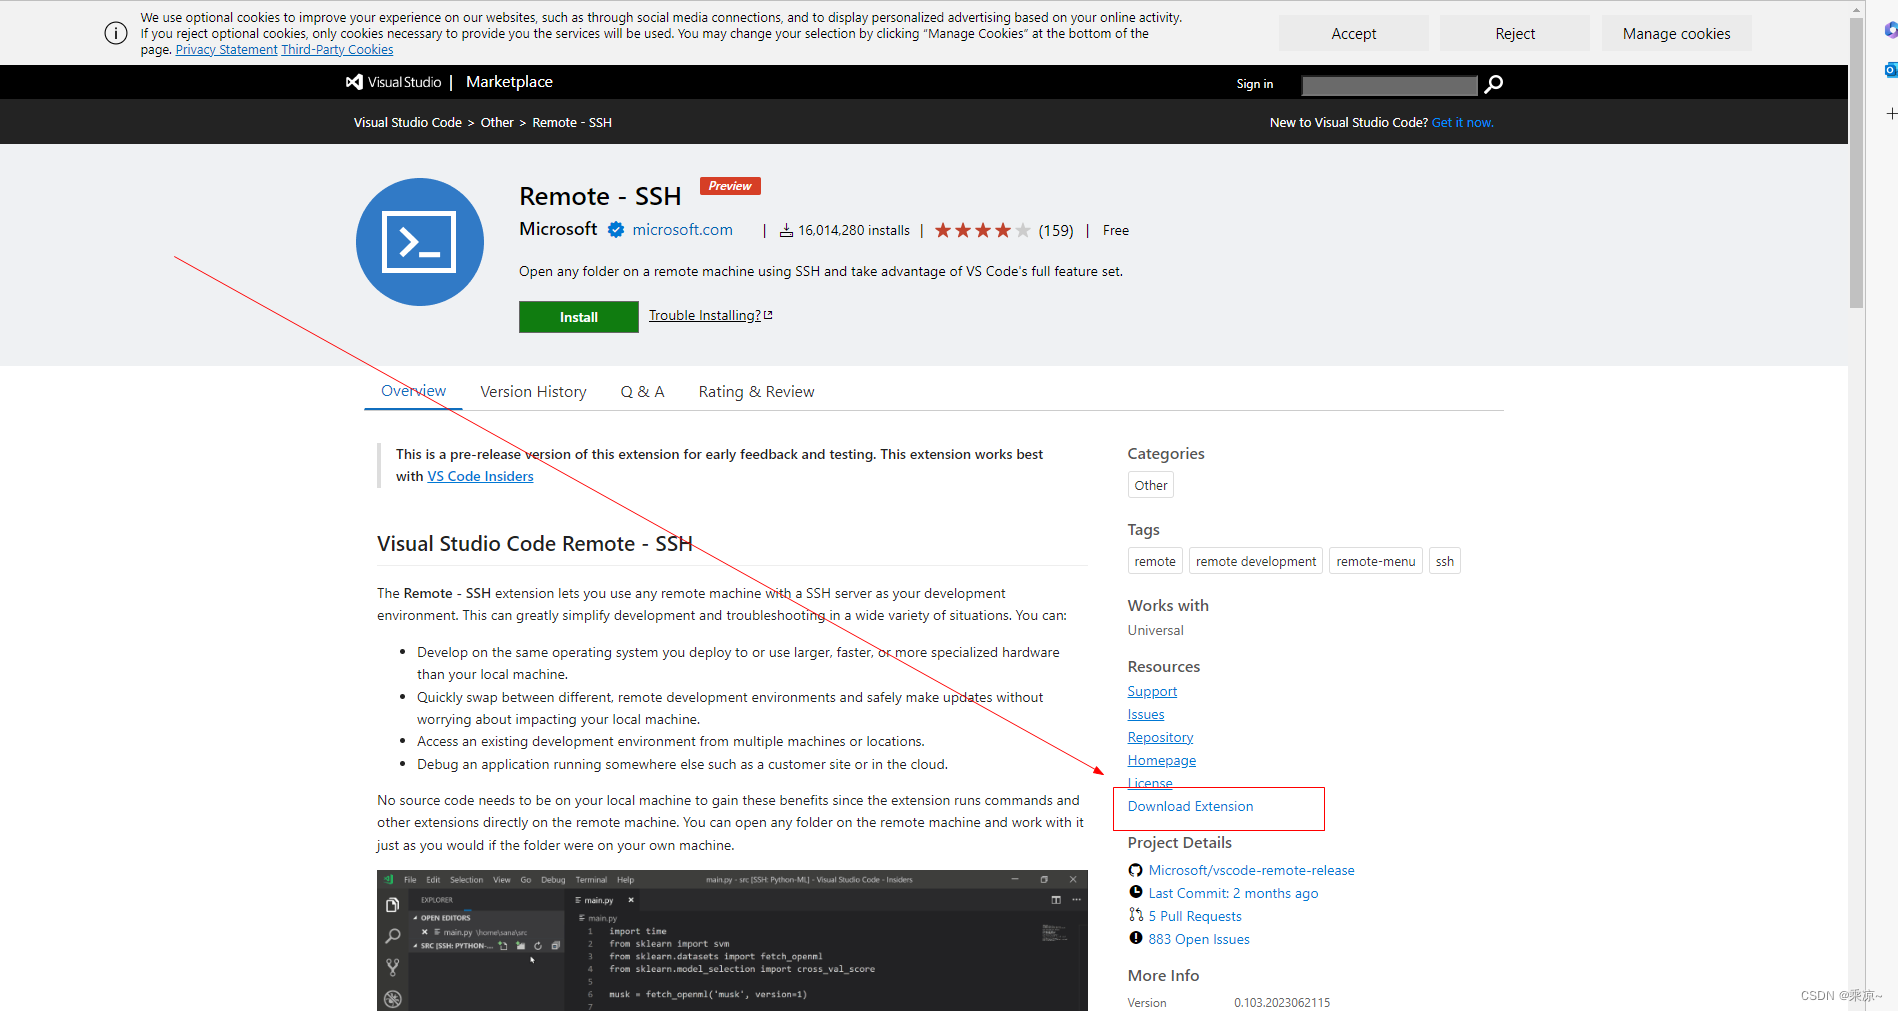The image size is (1898, 1011).
Task: Click the remote-menu tag
Action: point(1376,561)
